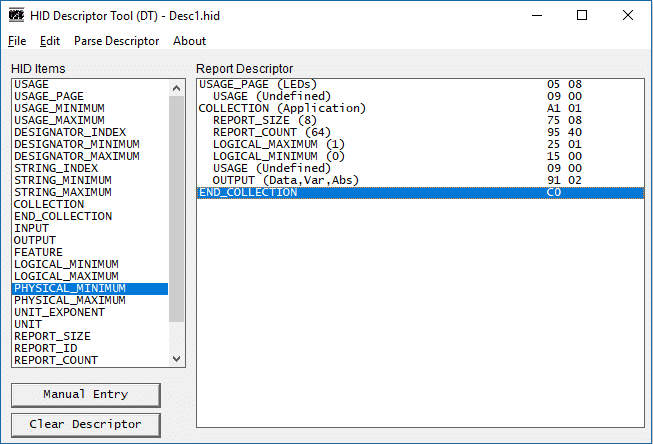Click the HID Items scroll down arrow
The image size is (653, 444).
177,359
